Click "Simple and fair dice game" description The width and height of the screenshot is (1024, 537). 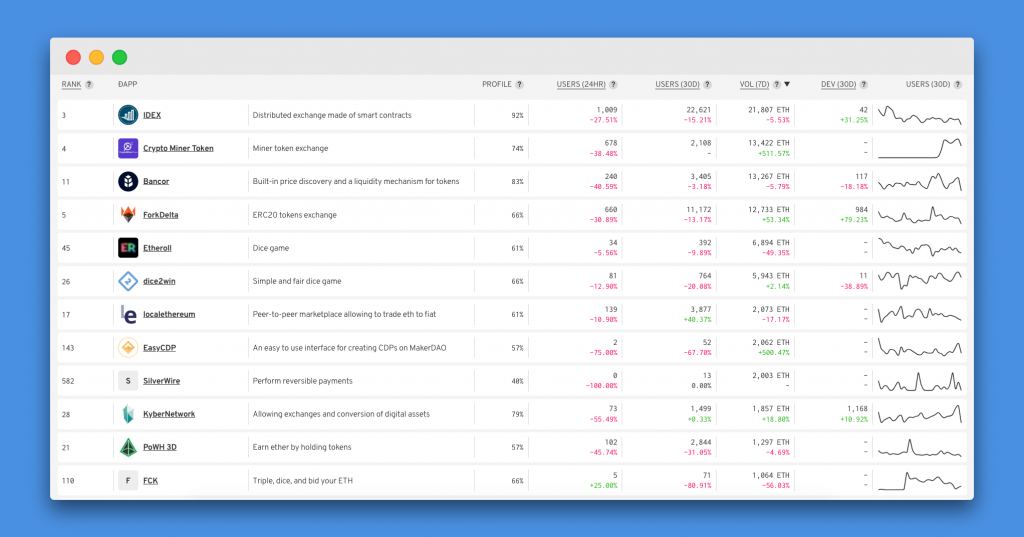[x=297, y=281]
